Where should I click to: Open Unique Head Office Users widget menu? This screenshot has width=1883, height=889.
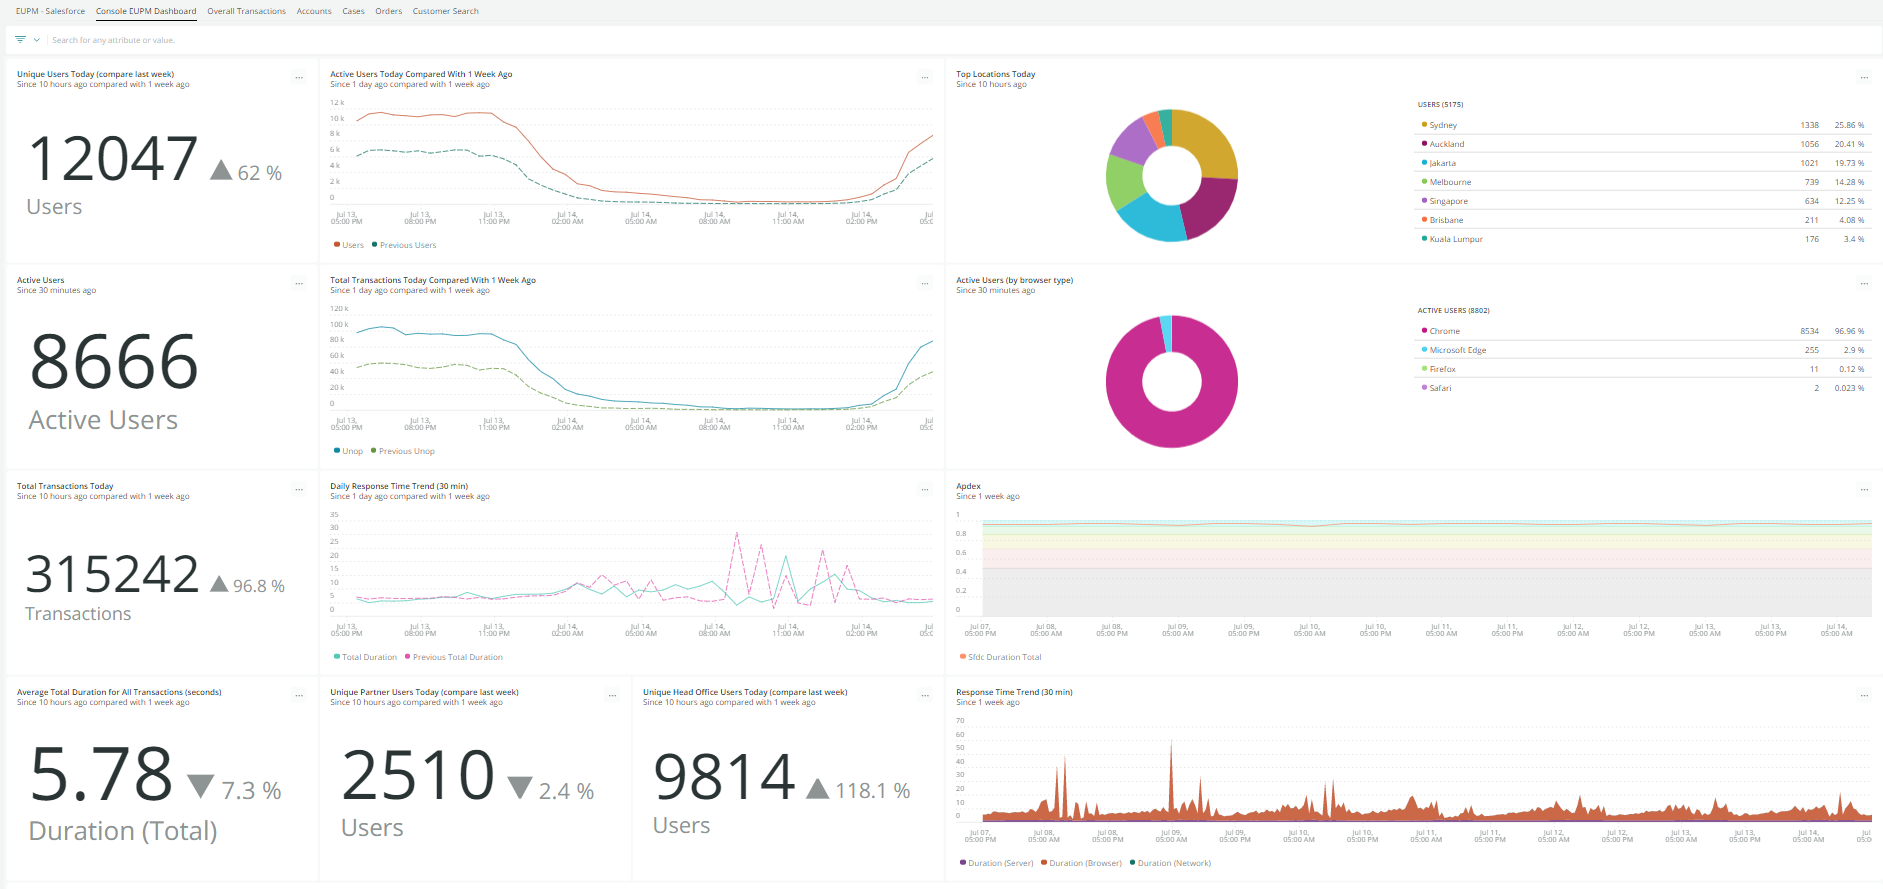click(x=925, y=696)
